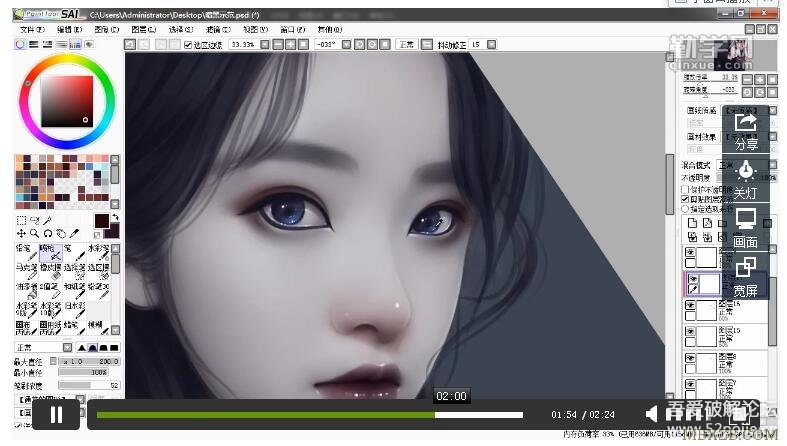
Task: Toggle the 选区边缘 selection edge checkbox
Action: coord(188,45)
